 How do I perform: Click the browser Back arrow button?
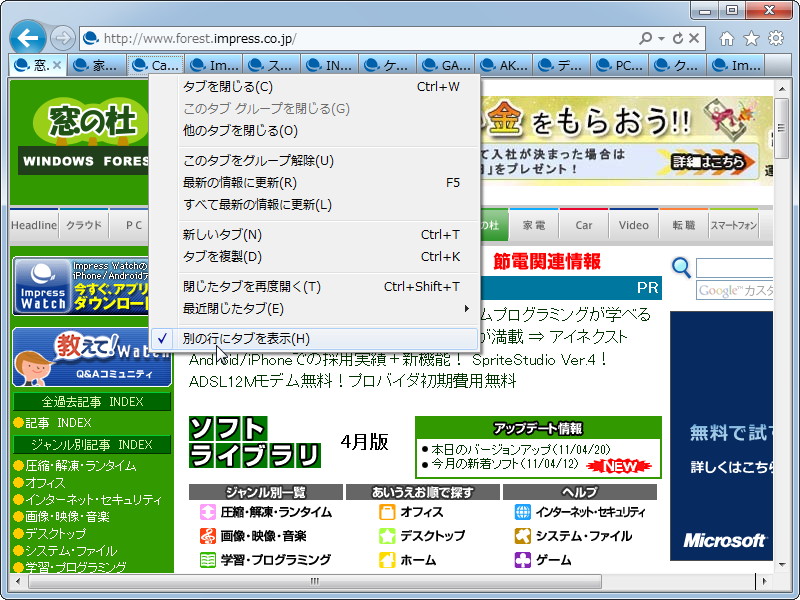point(28,37)
